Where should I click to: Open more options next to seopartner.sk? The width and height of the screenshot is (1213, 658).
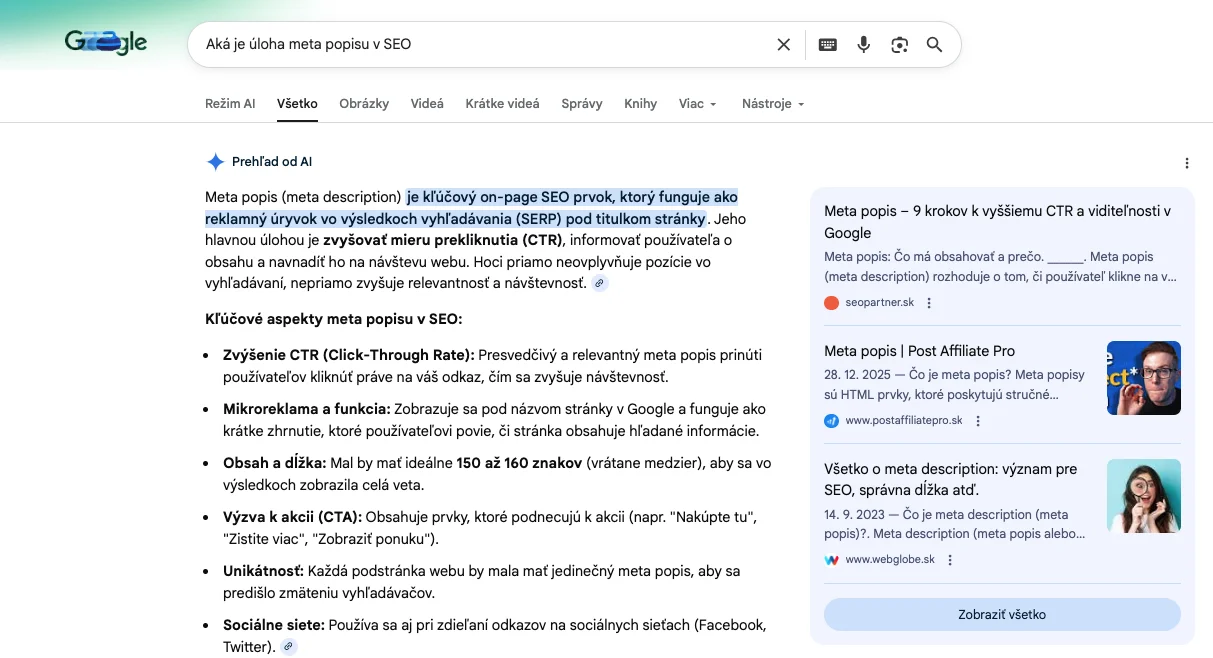[929, 303]
